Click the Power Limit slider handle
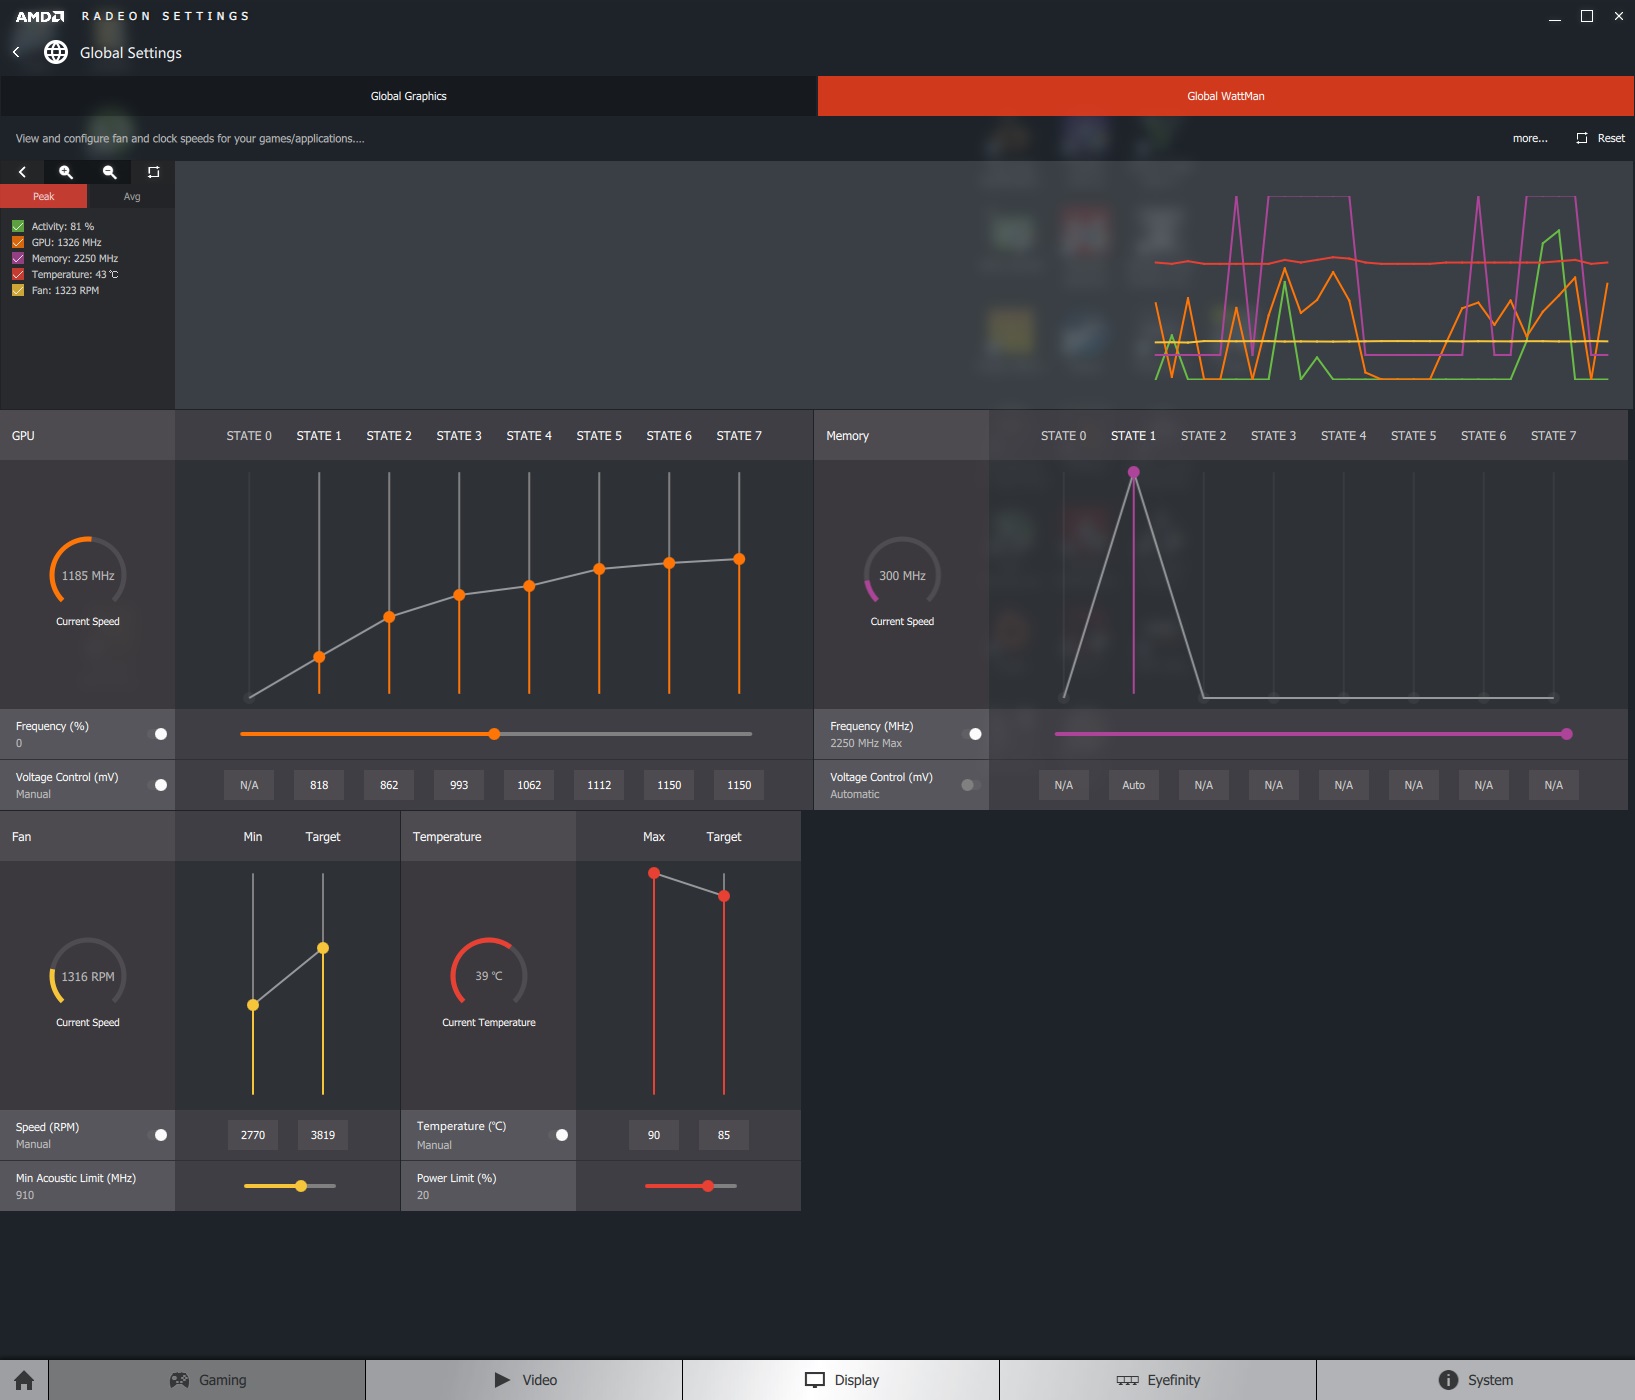 [x=708, y=1186]
